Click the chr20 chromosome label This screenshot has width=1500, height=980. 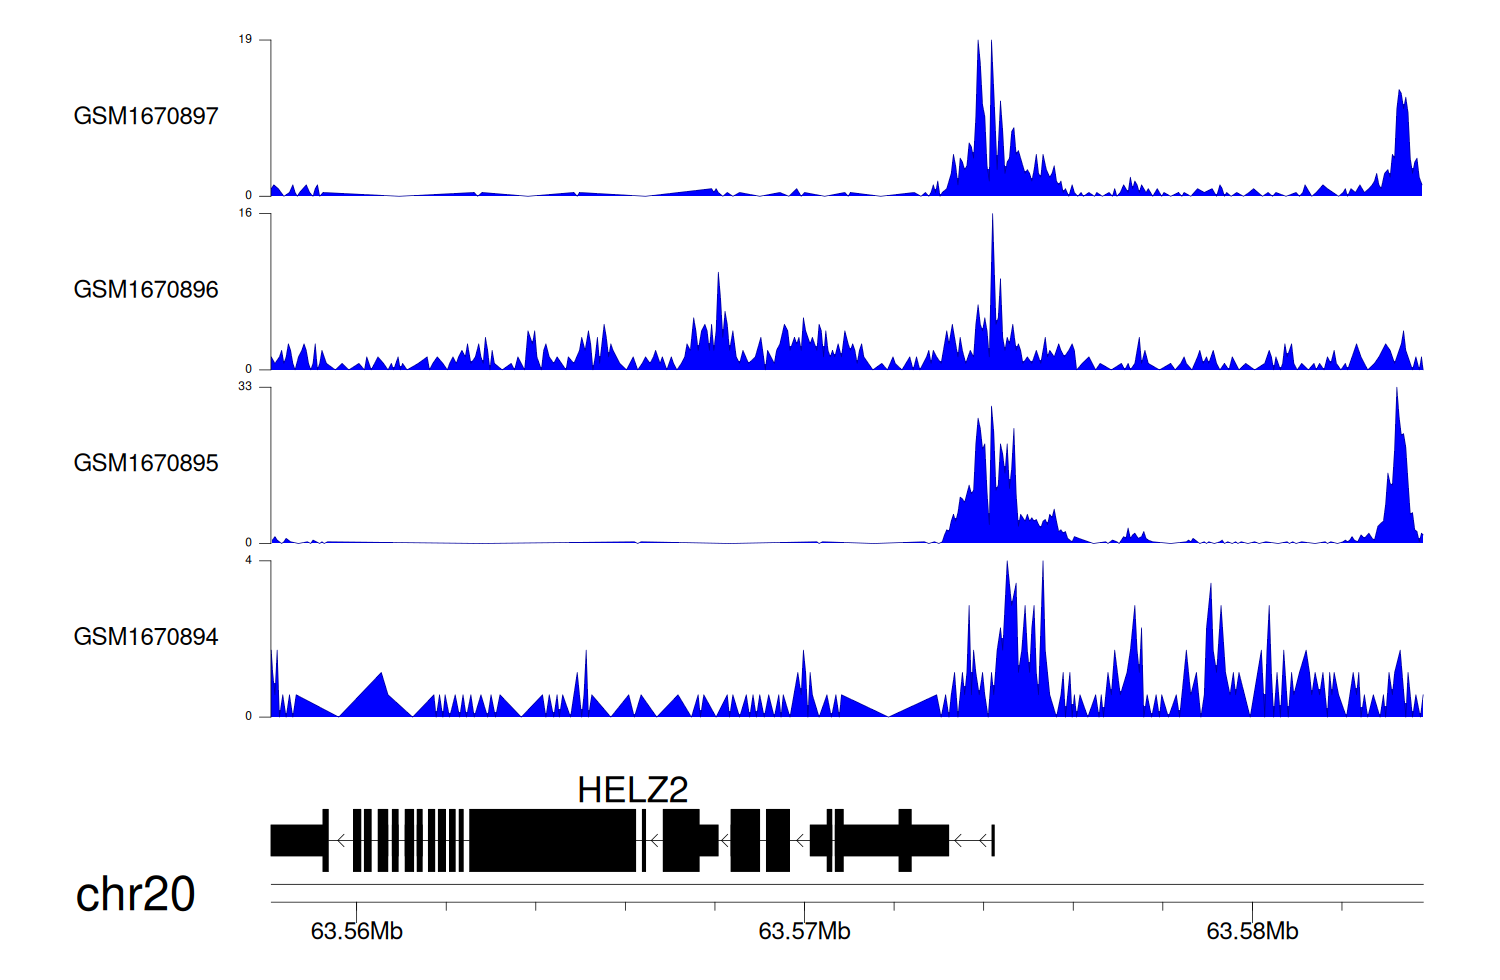point(135,894)
